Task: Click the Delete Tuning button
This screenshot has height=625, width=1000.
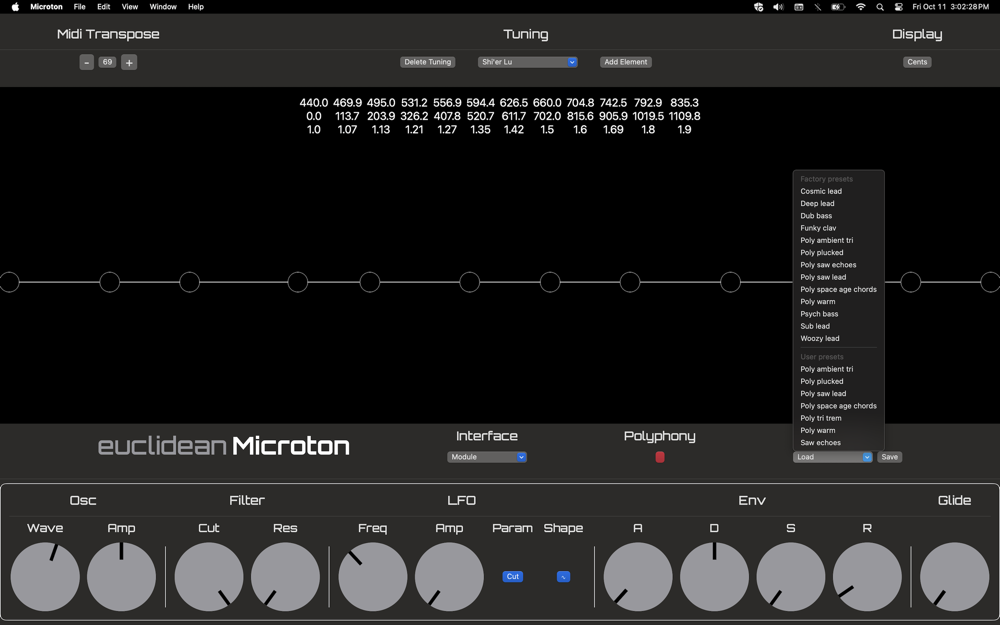Action: [x=427, y=62]
